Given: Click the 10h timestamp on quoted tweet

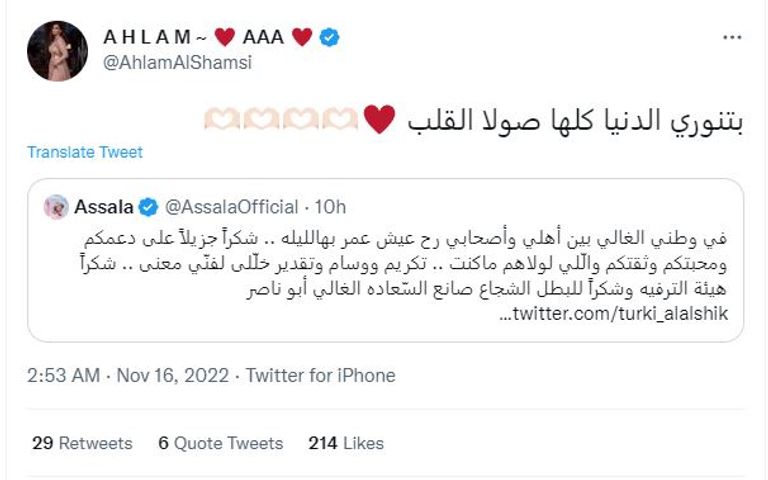Looking at the screenshot, I should 328,207.
